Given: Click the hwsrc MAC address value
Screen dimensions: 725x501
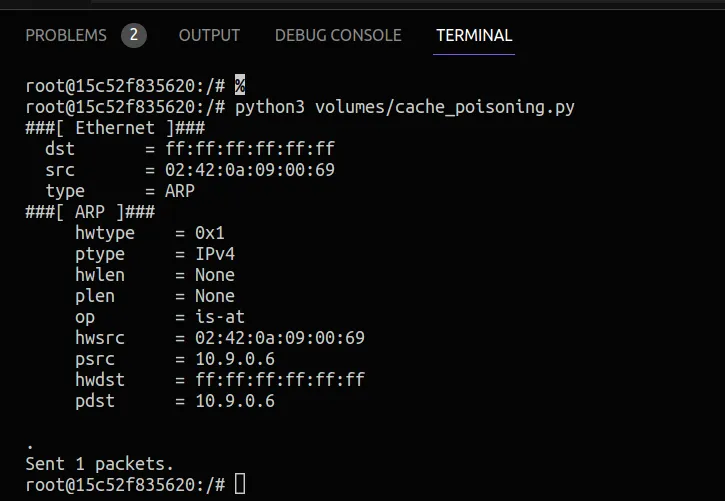Looking at the screenshot, I should (280, 338).
